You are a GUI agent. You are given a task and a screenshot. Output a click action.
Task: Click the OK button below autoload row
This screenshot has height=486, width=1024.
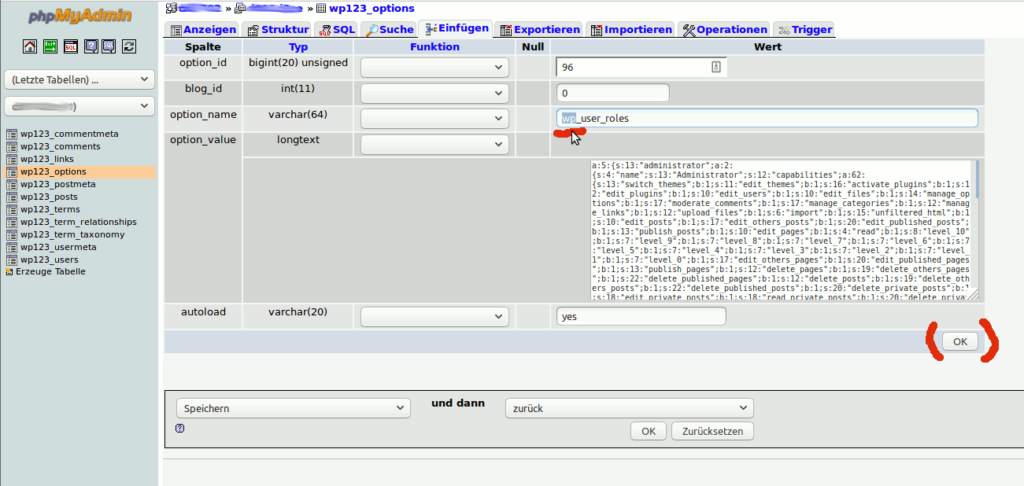959,341
